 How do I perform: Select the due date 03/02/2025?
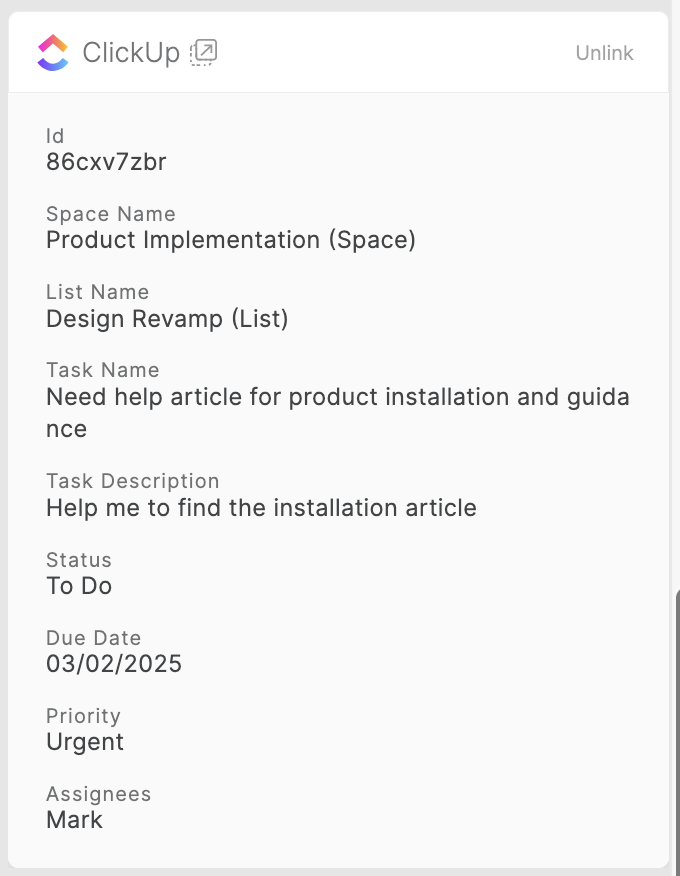point(114,664)
